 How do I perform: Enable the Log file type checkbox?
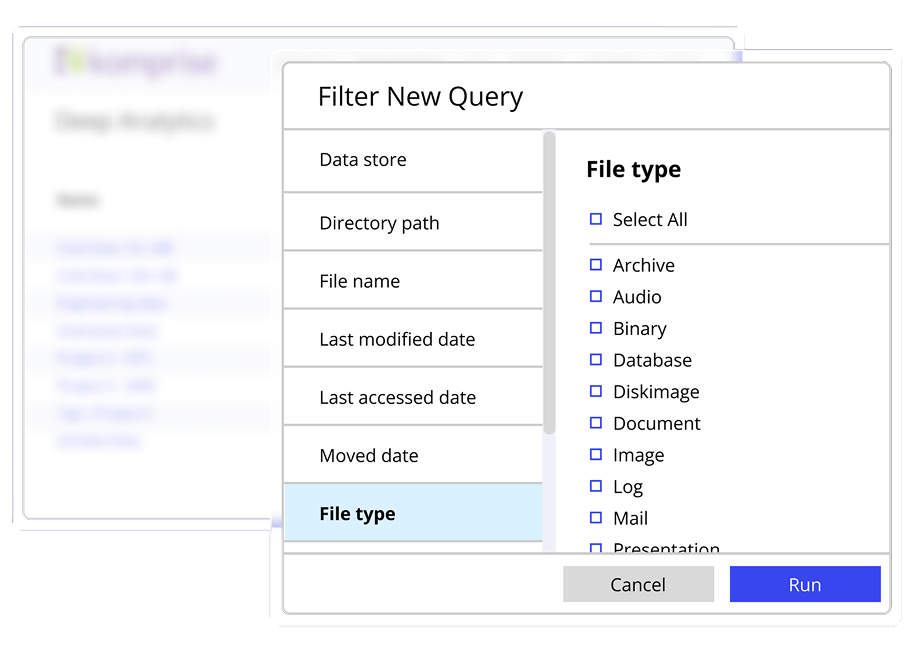[596, 486]
